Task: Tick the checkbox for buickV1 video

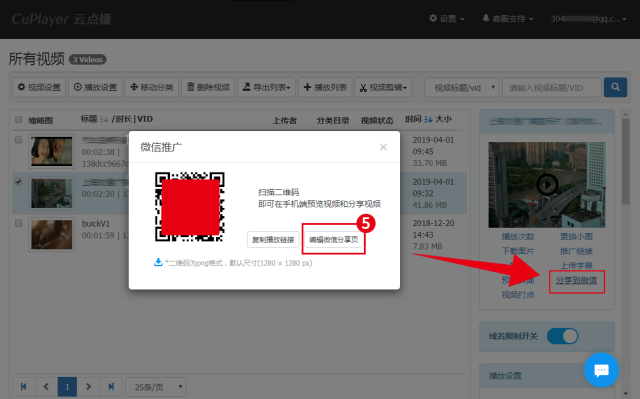Action: pos(18,223)
